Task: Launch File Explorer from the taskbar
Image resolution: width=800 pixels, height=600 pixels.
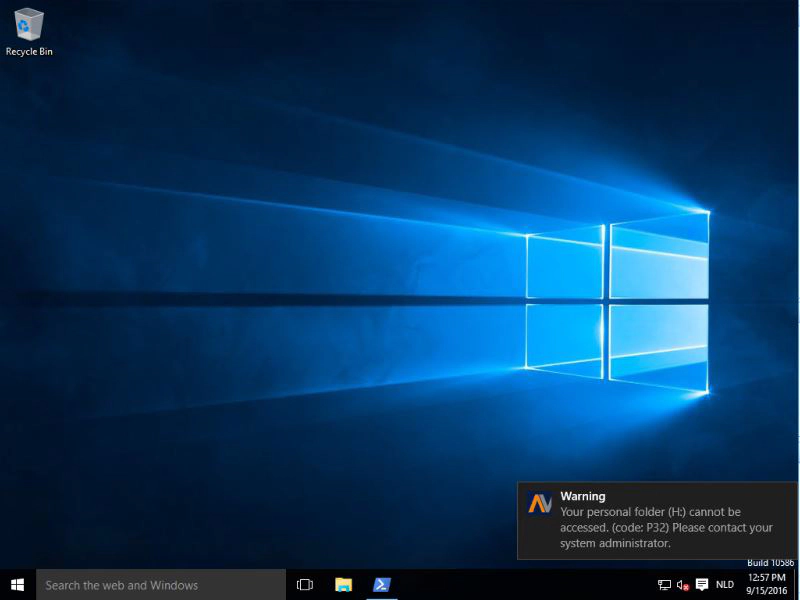Action: pyautogui.click(x=343, y=585)
